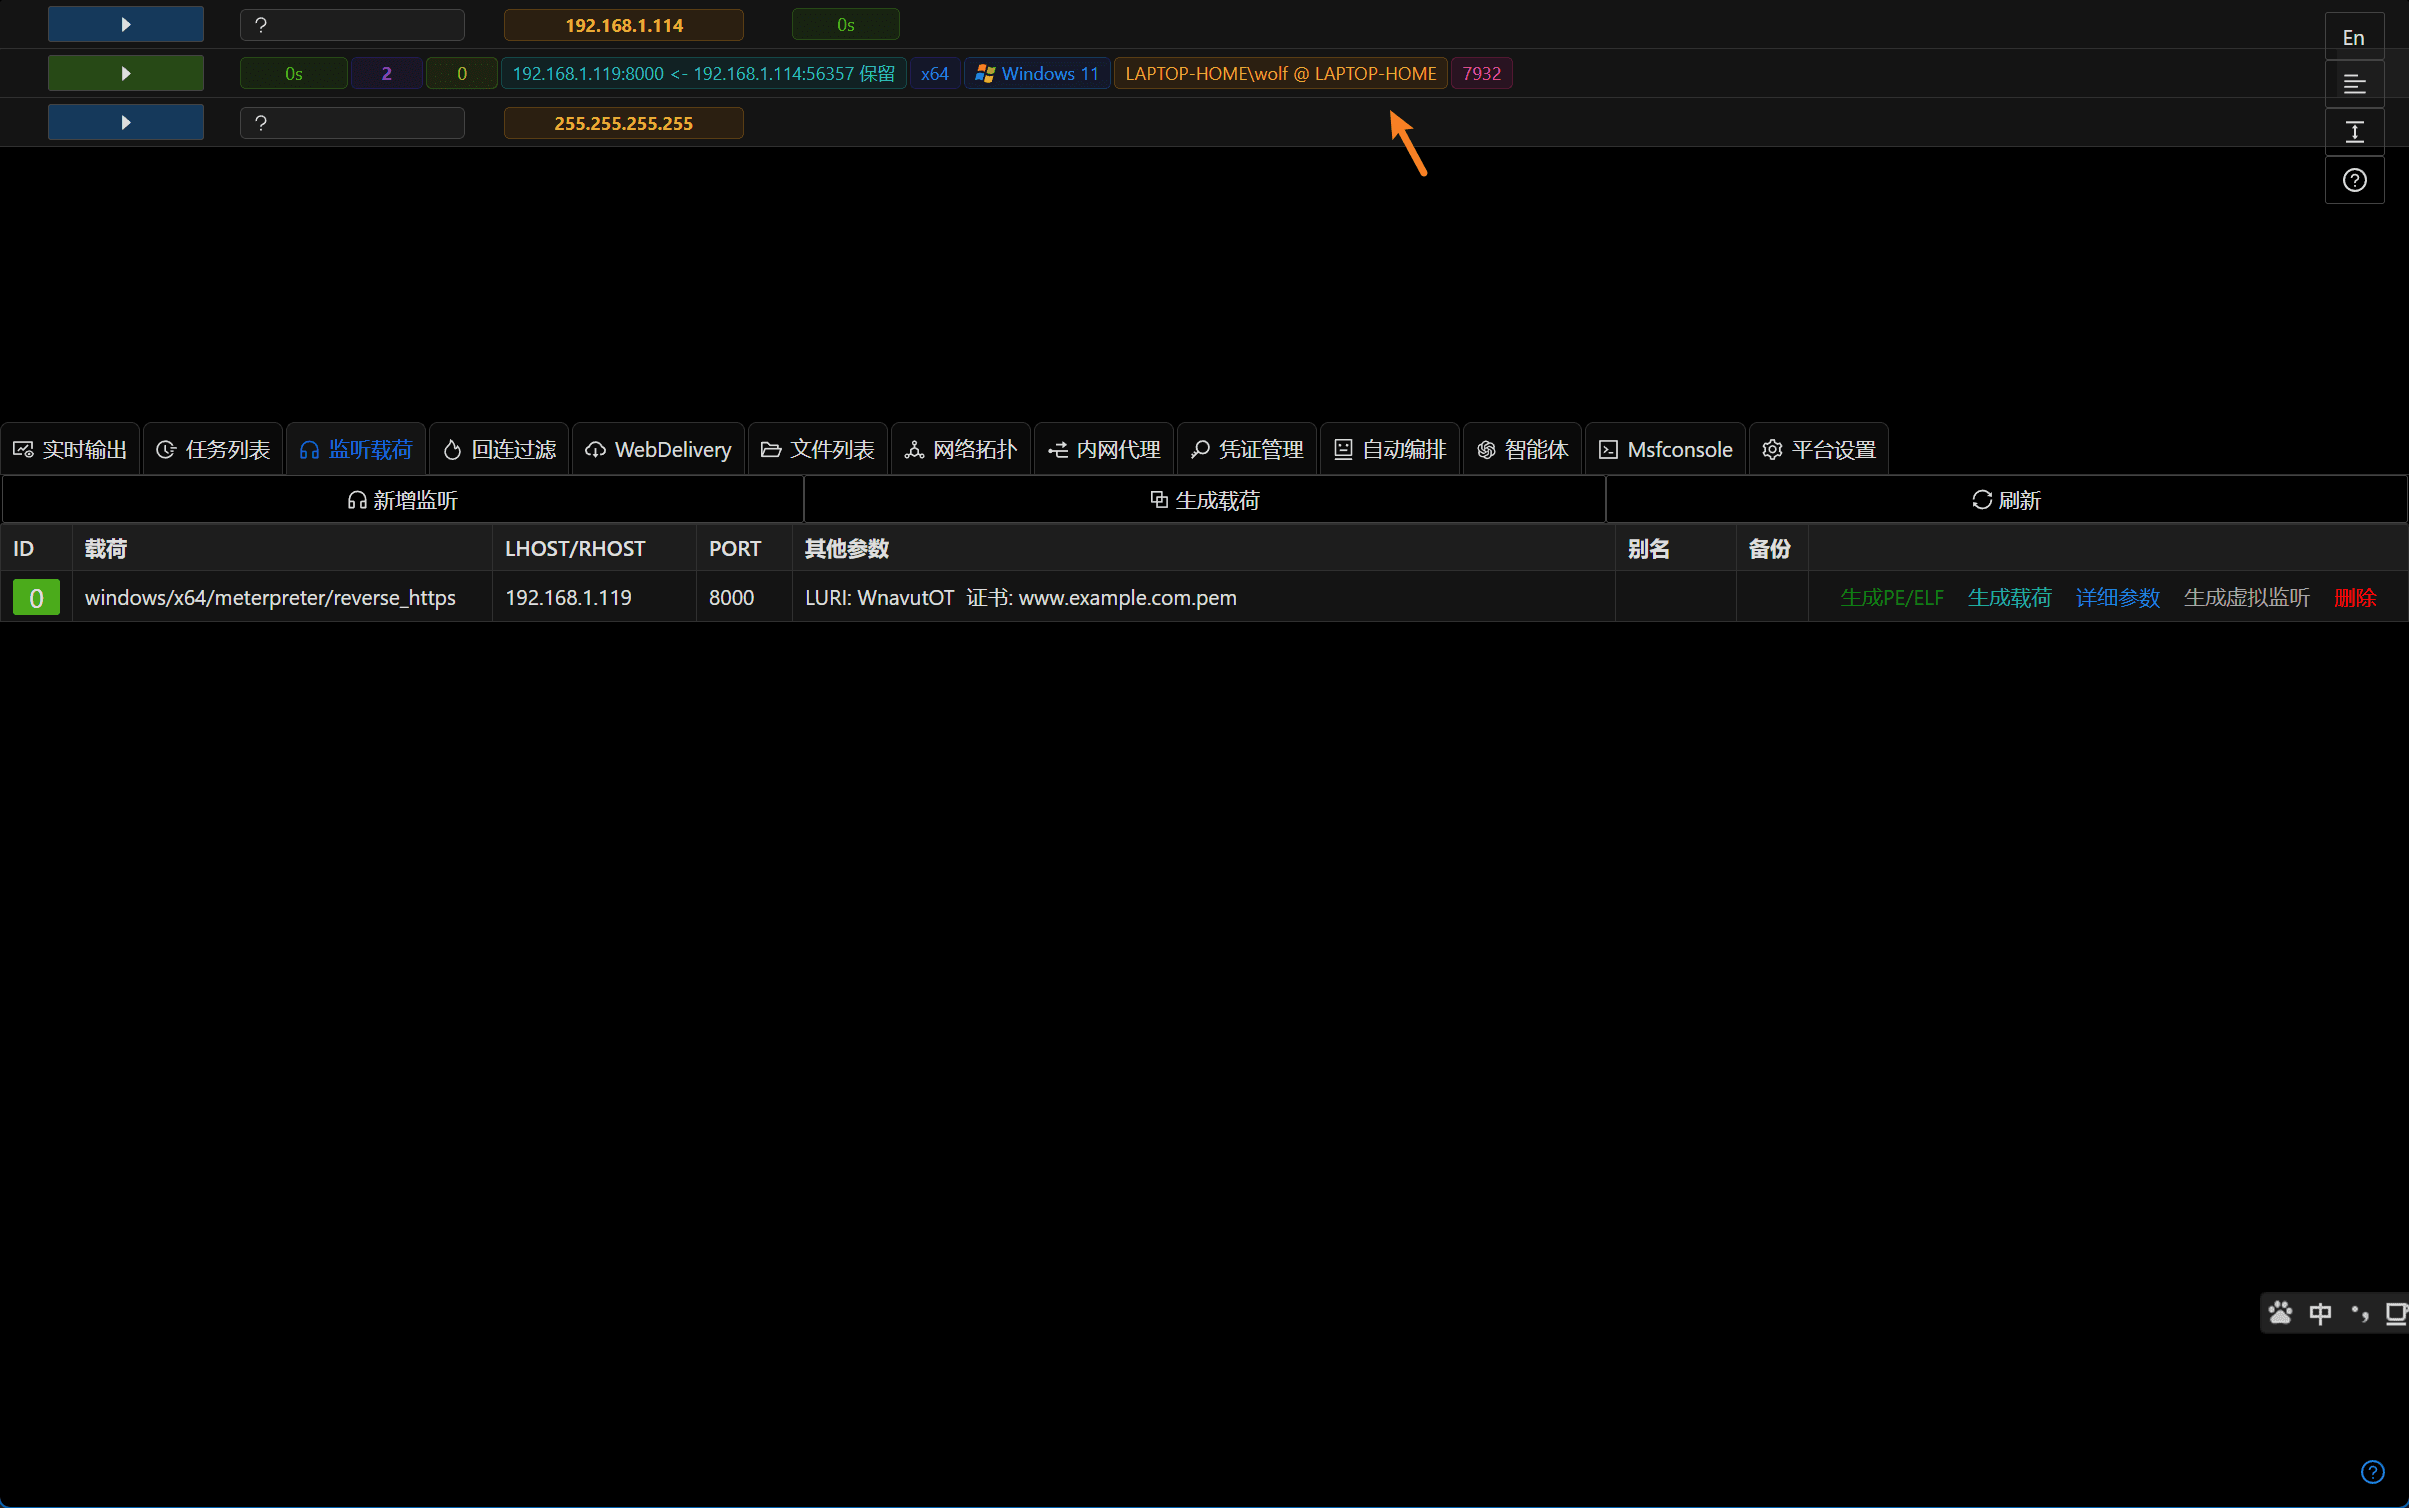Open the 网络拓扑 tab
The image size is (2409, 1508).
tap(960, 450)
